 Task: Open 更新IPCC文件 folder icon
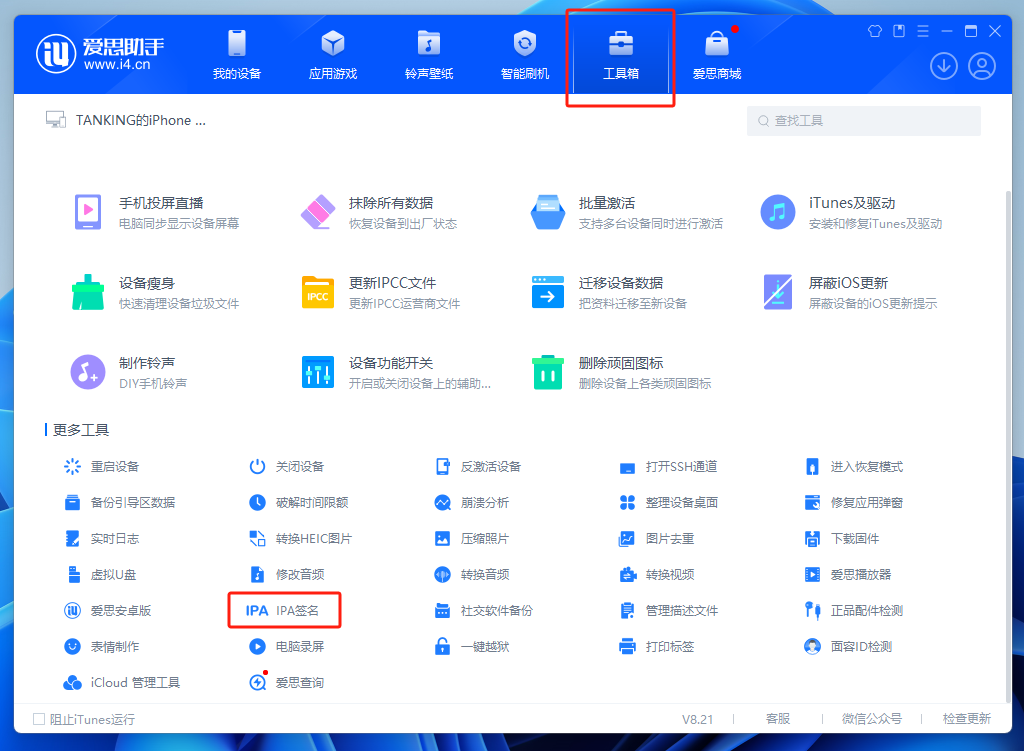coord(318,292)
